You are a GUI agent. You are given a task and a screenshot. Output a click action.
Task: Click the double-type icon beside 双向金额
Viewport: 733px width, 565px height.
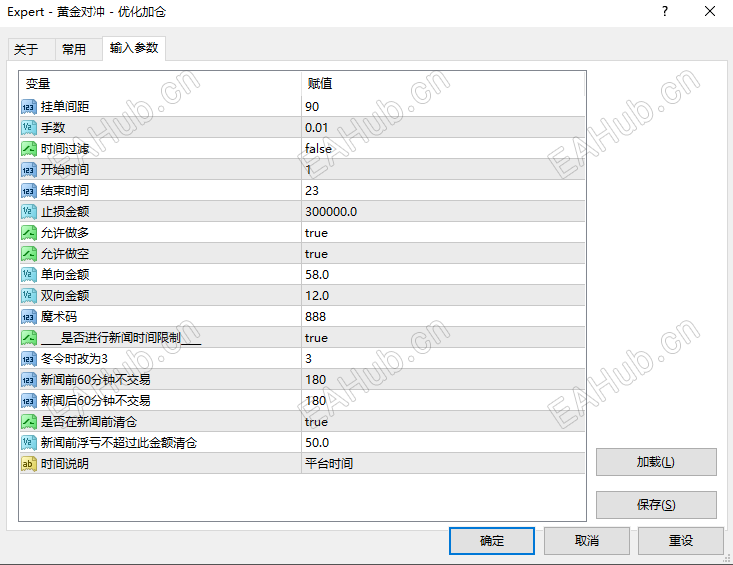[29, 296]
